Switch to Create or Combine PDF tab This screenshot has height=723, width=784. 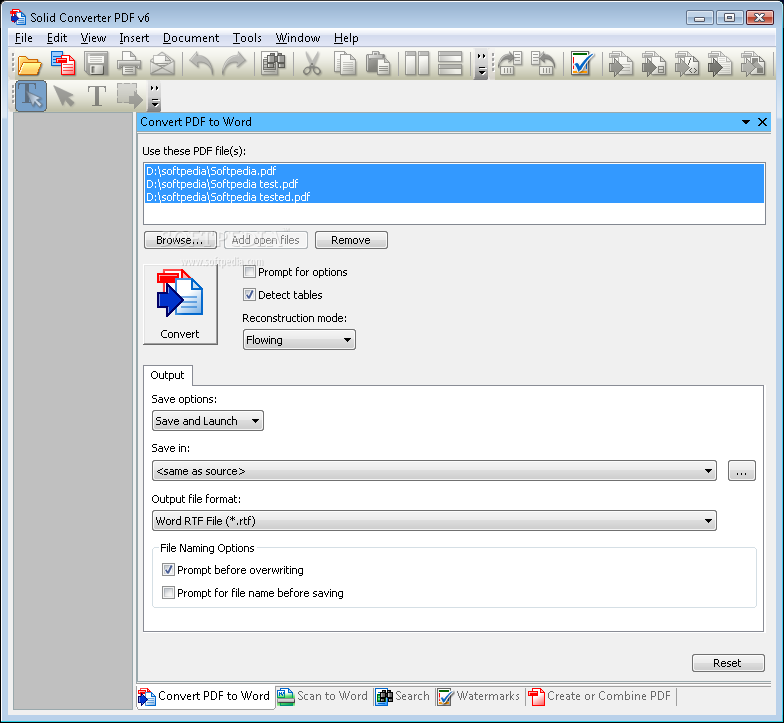pyautogui.click(x=600, y=696)
